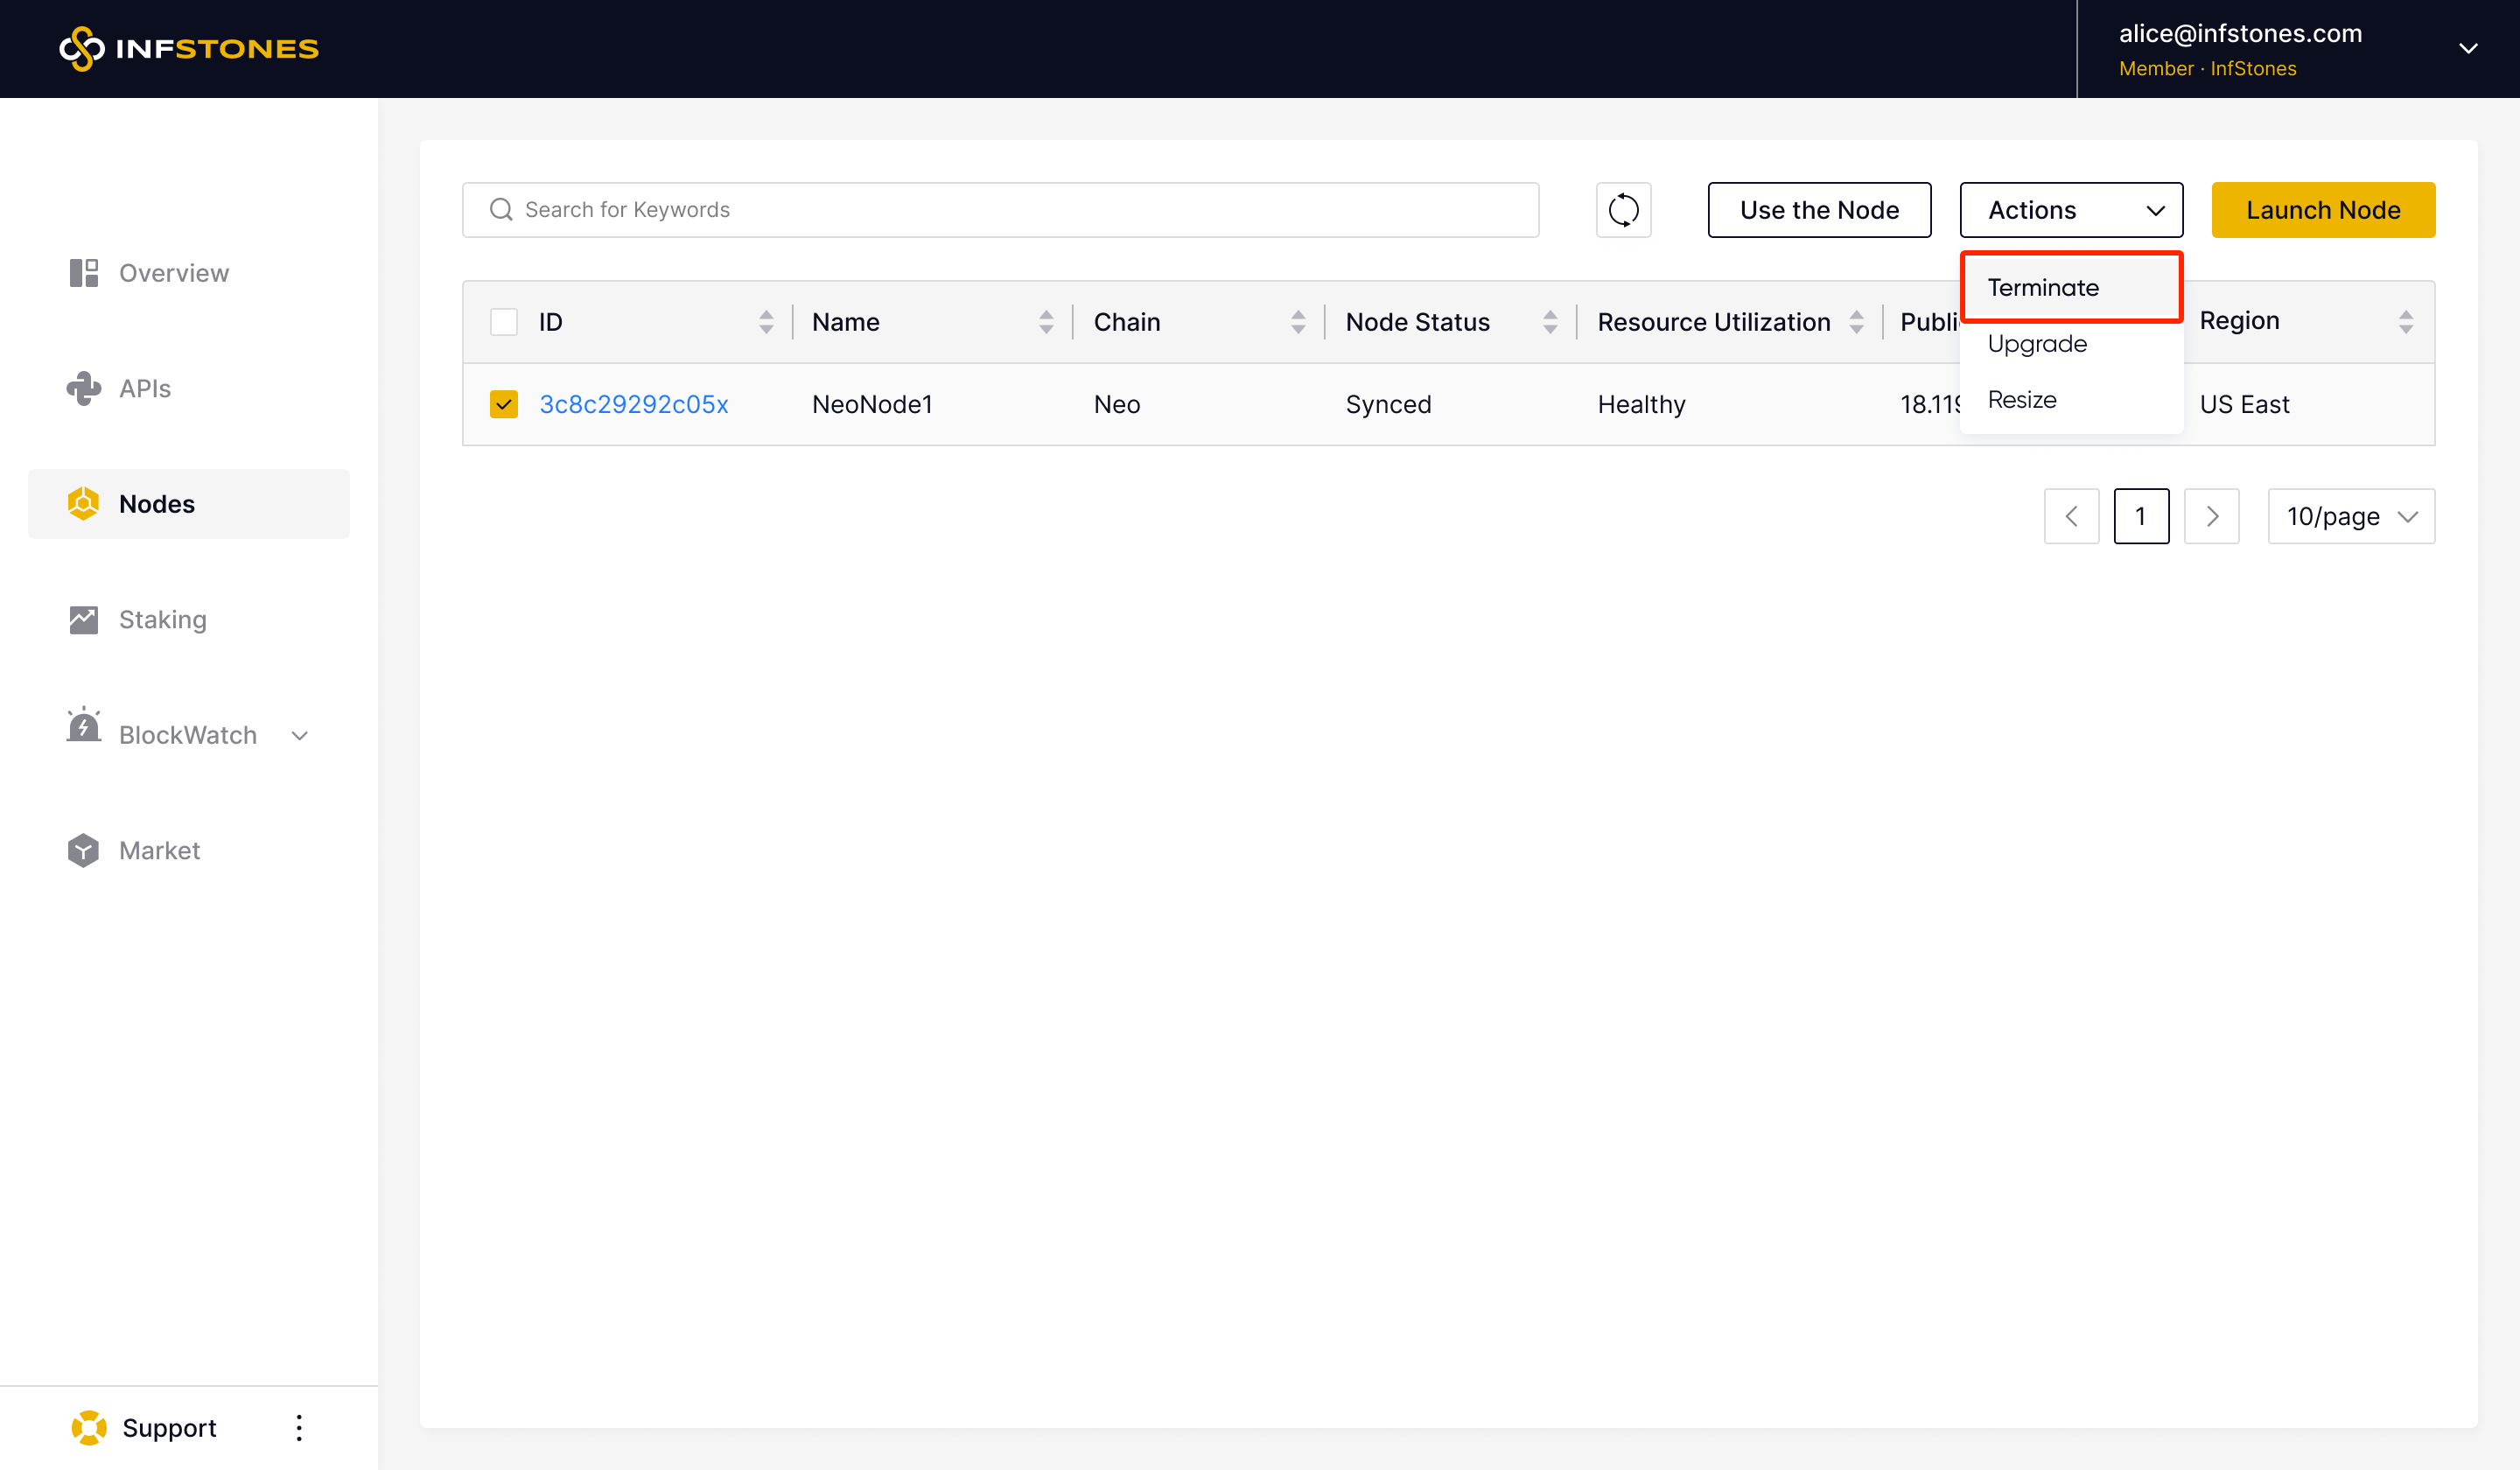Expand the BlockWatch submenu chevron
Screen dimensions: 2520x1470
(x=299, y=735)
